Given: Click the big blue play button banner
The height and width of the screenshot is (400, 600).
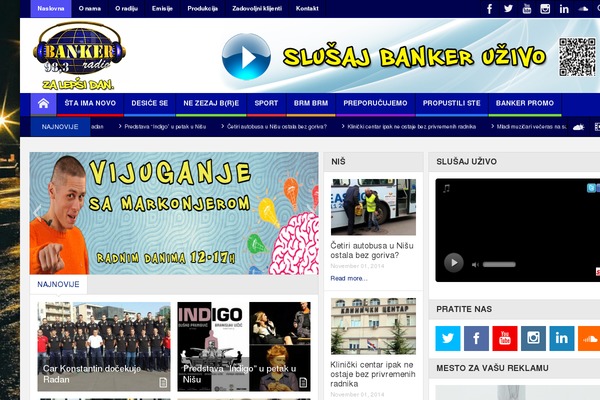Looking at the screenshot, I should click(246, 57).
